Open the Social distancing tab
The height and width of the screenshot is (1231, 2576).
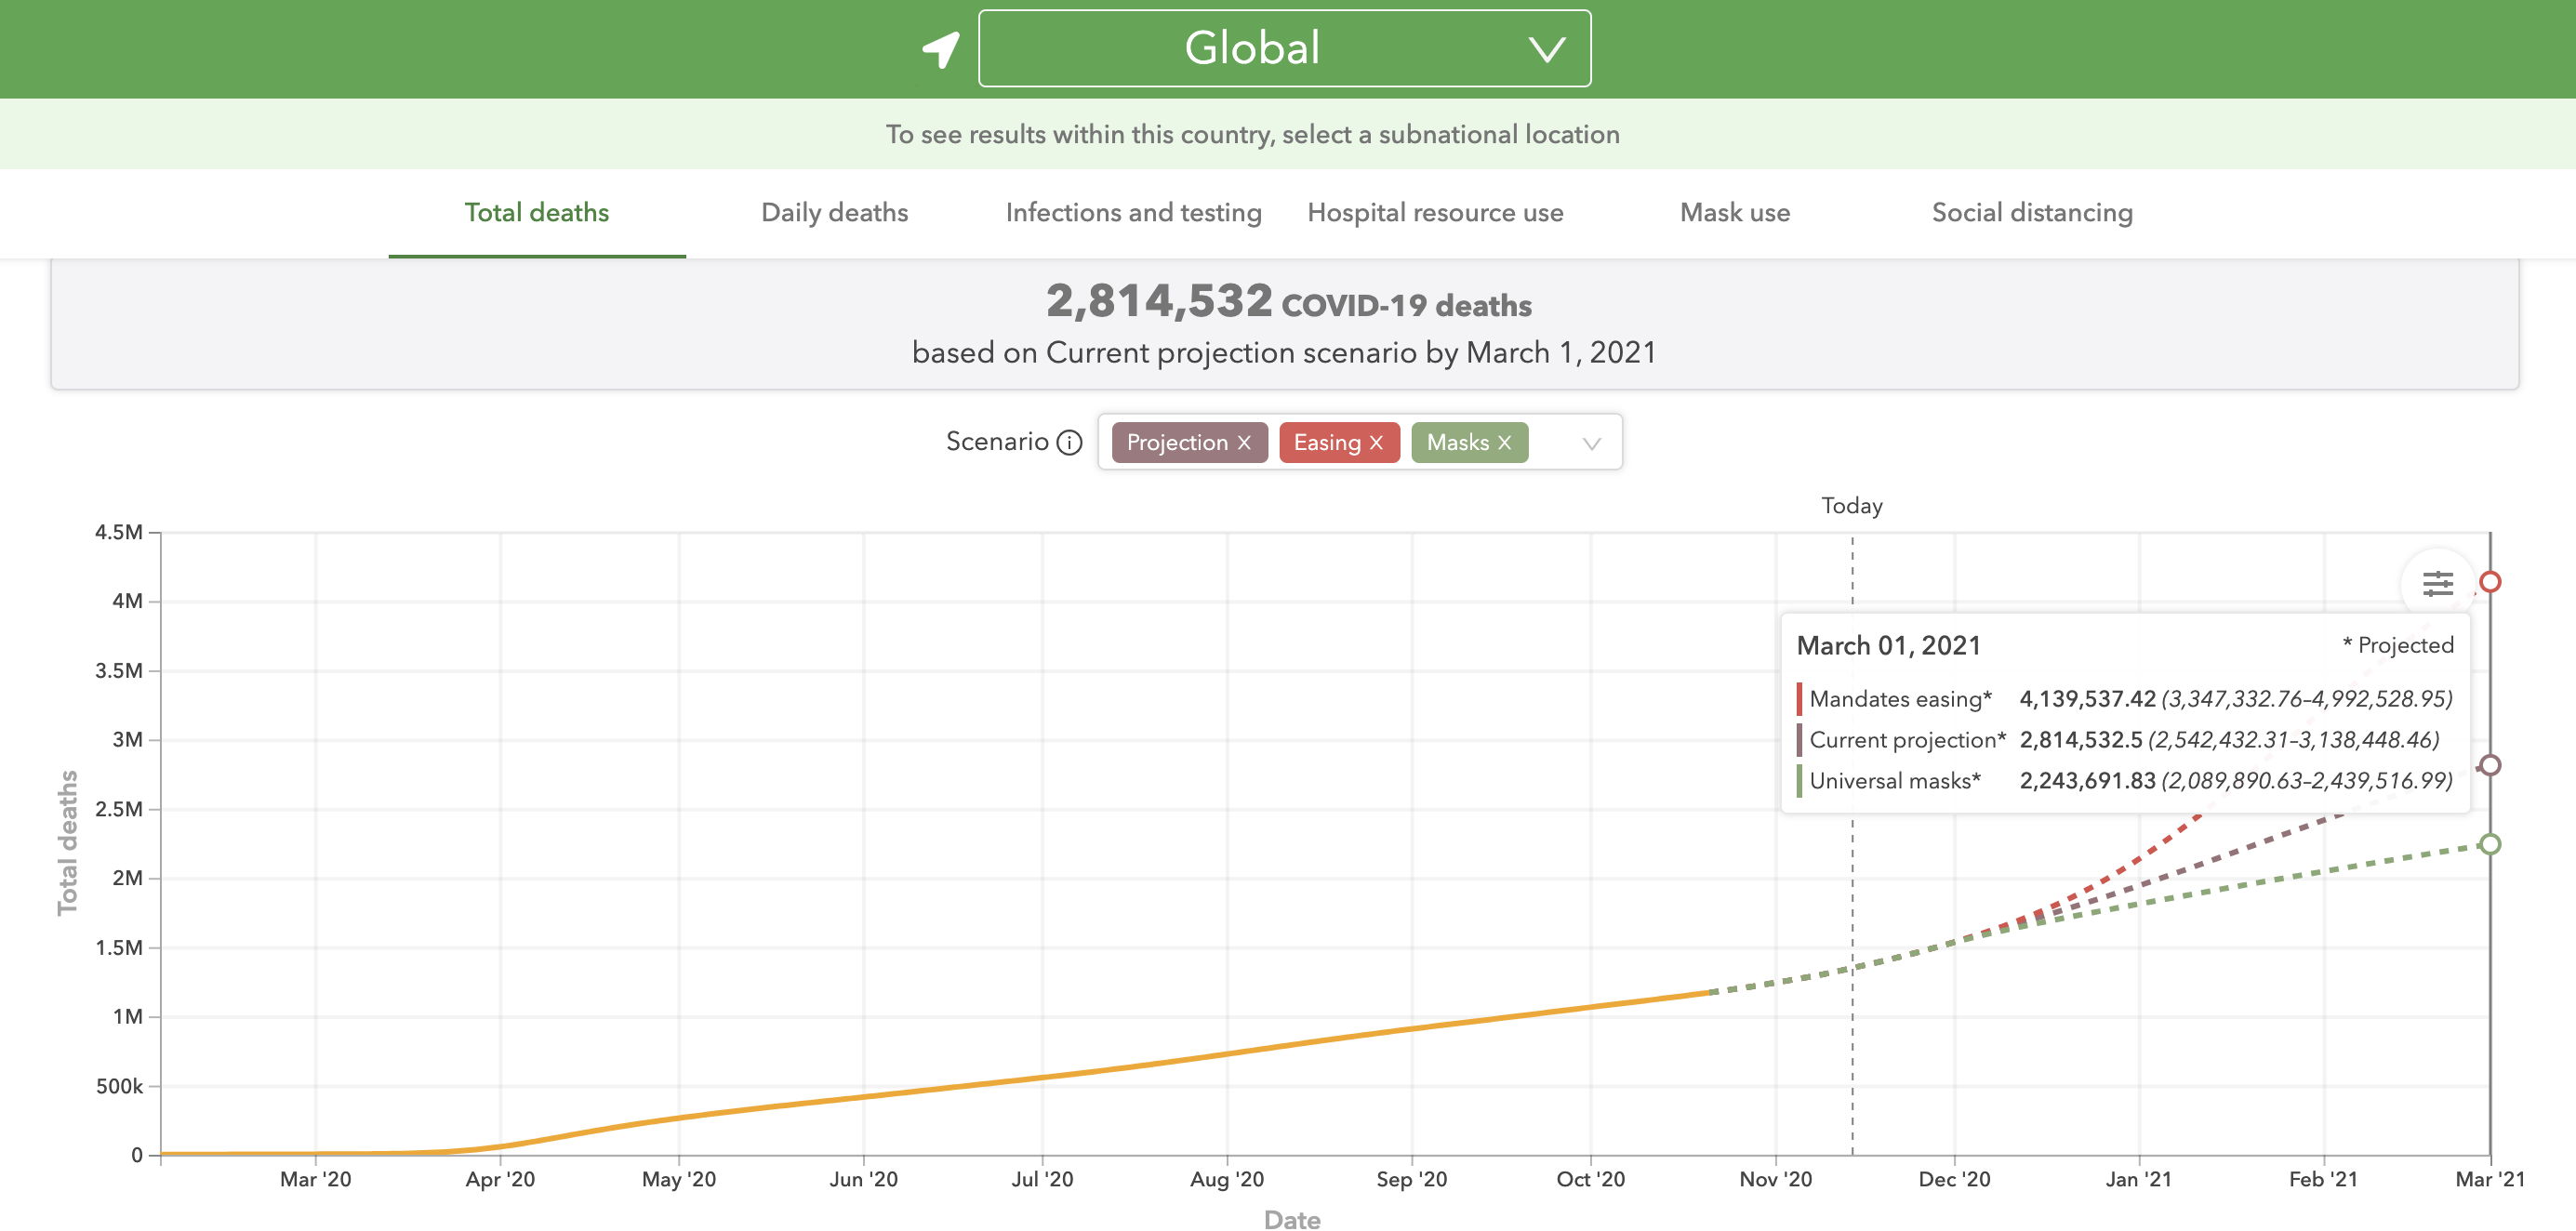(x=2031, y=212)
